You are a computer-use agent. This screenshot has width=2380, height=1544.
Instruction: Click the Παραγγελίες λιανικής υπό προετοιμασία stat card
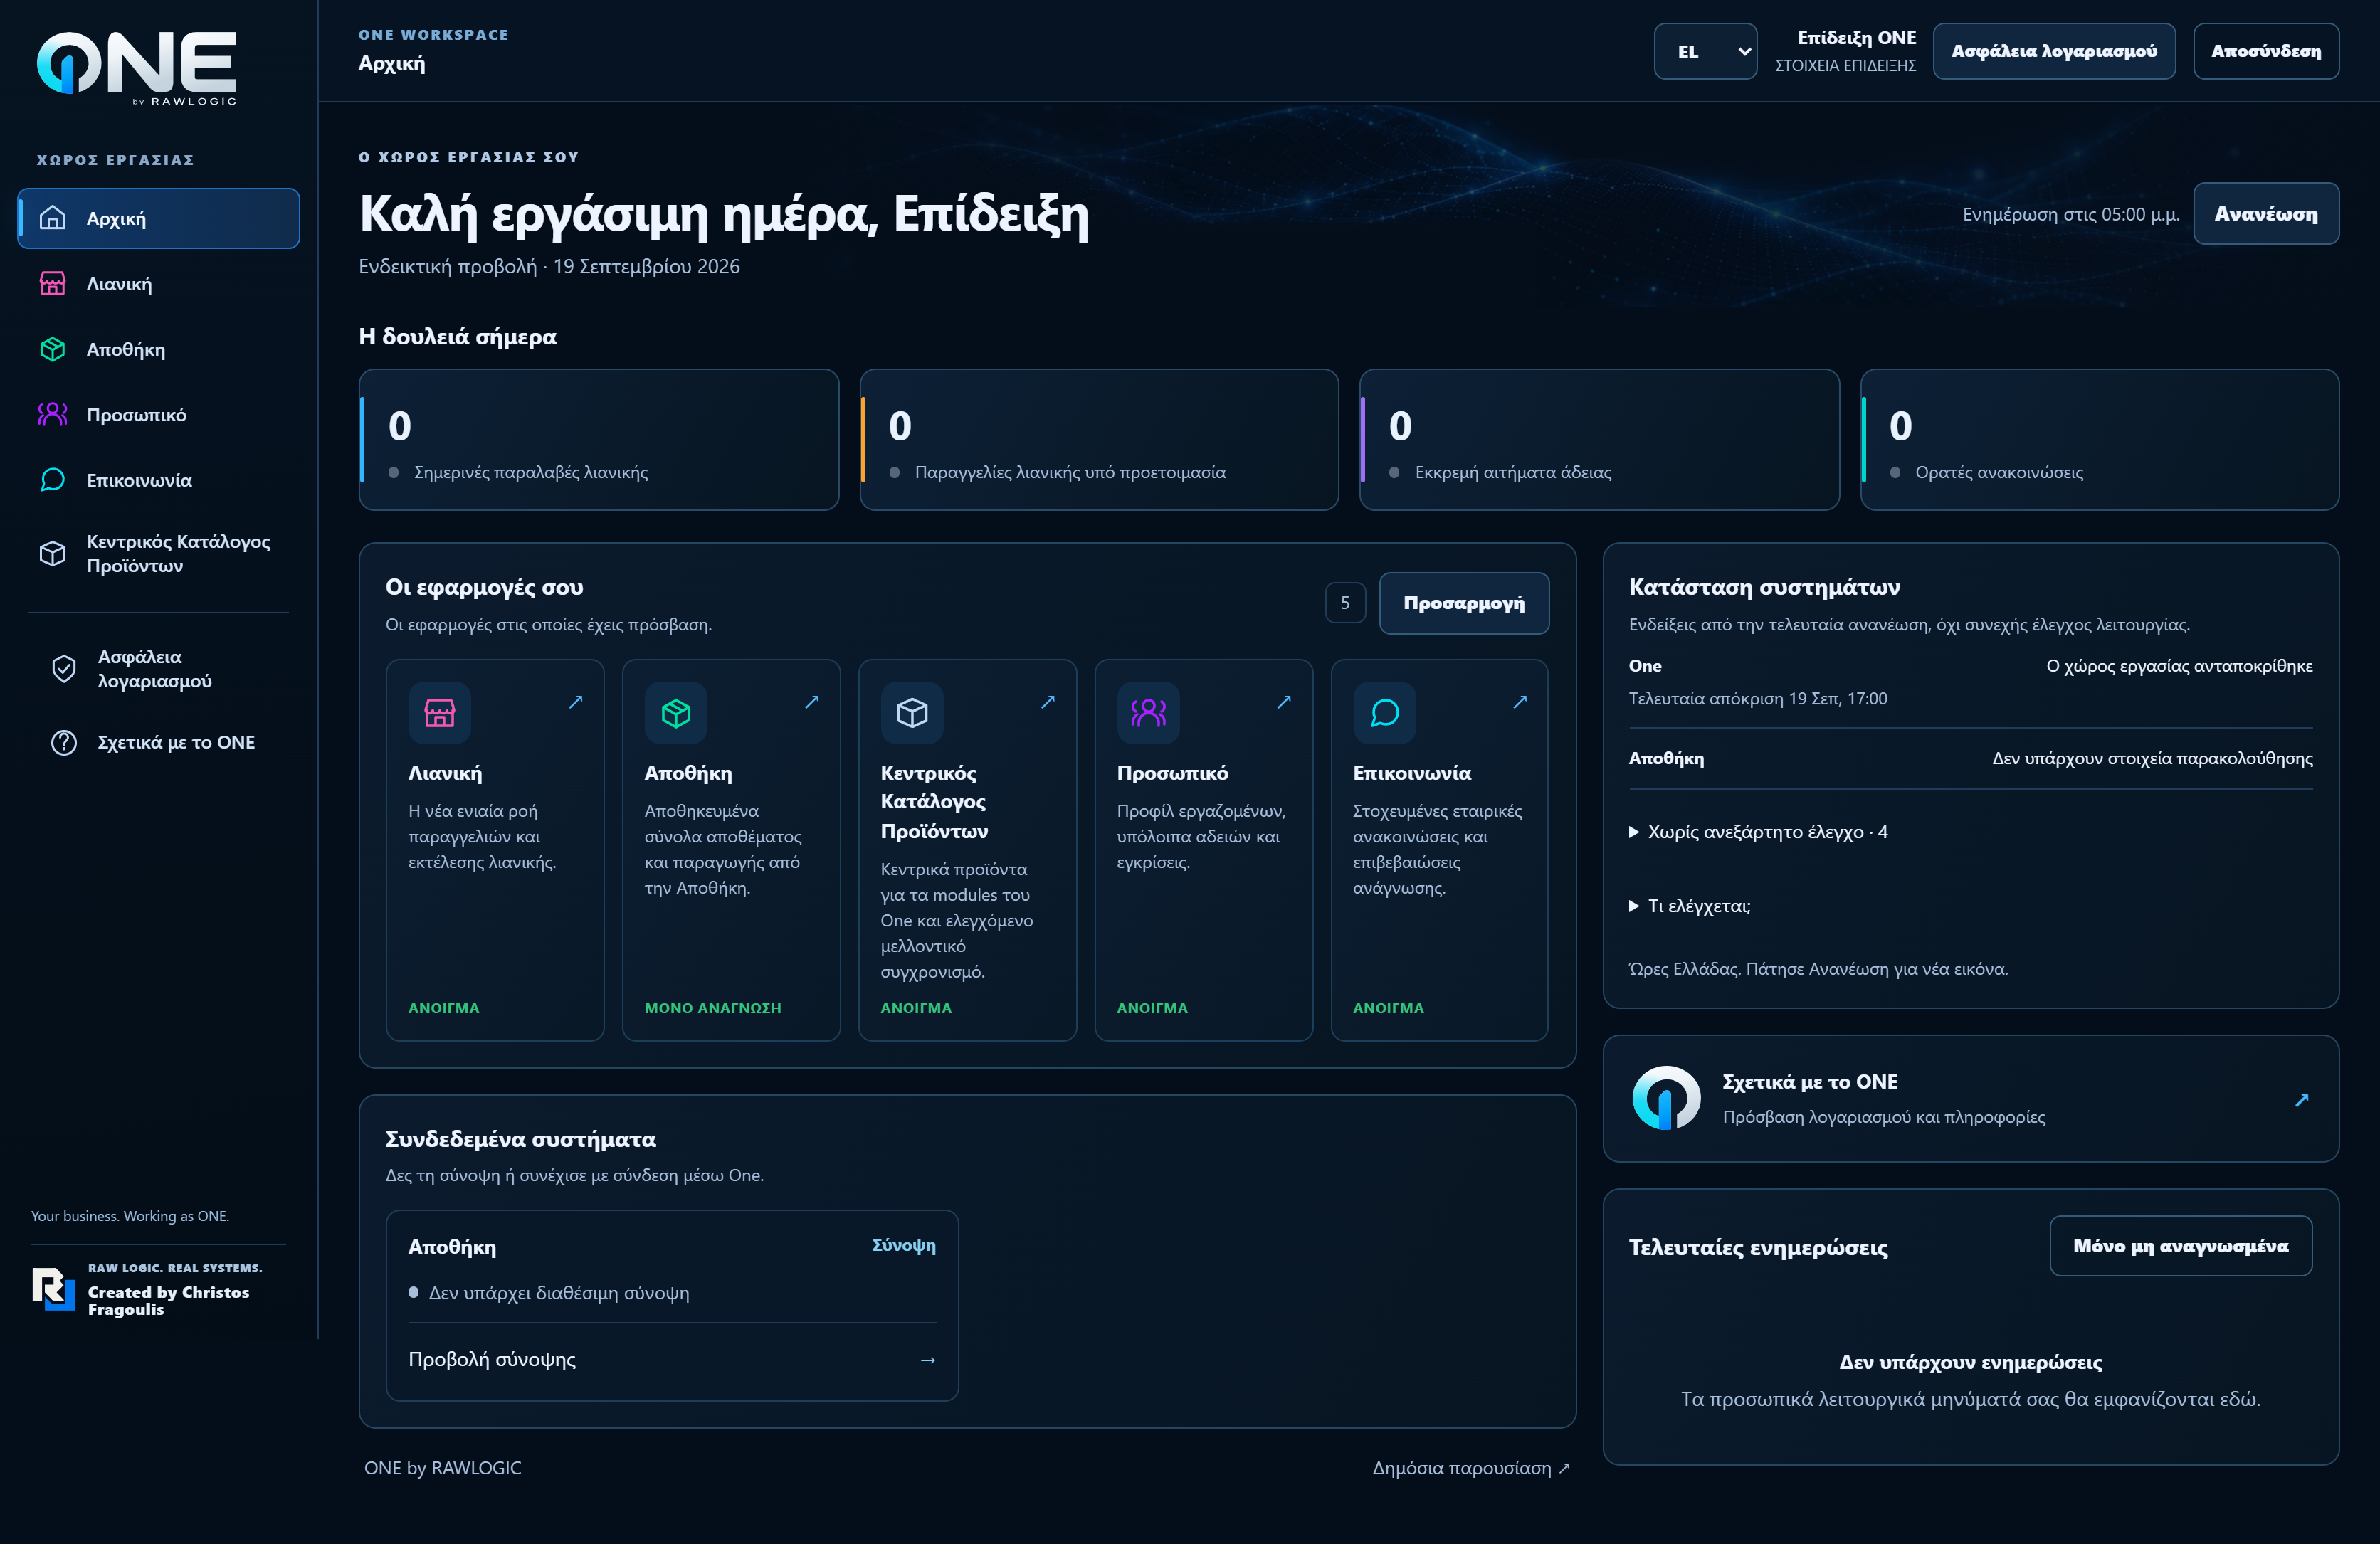pyautogui.click(x=1099, y=440)
